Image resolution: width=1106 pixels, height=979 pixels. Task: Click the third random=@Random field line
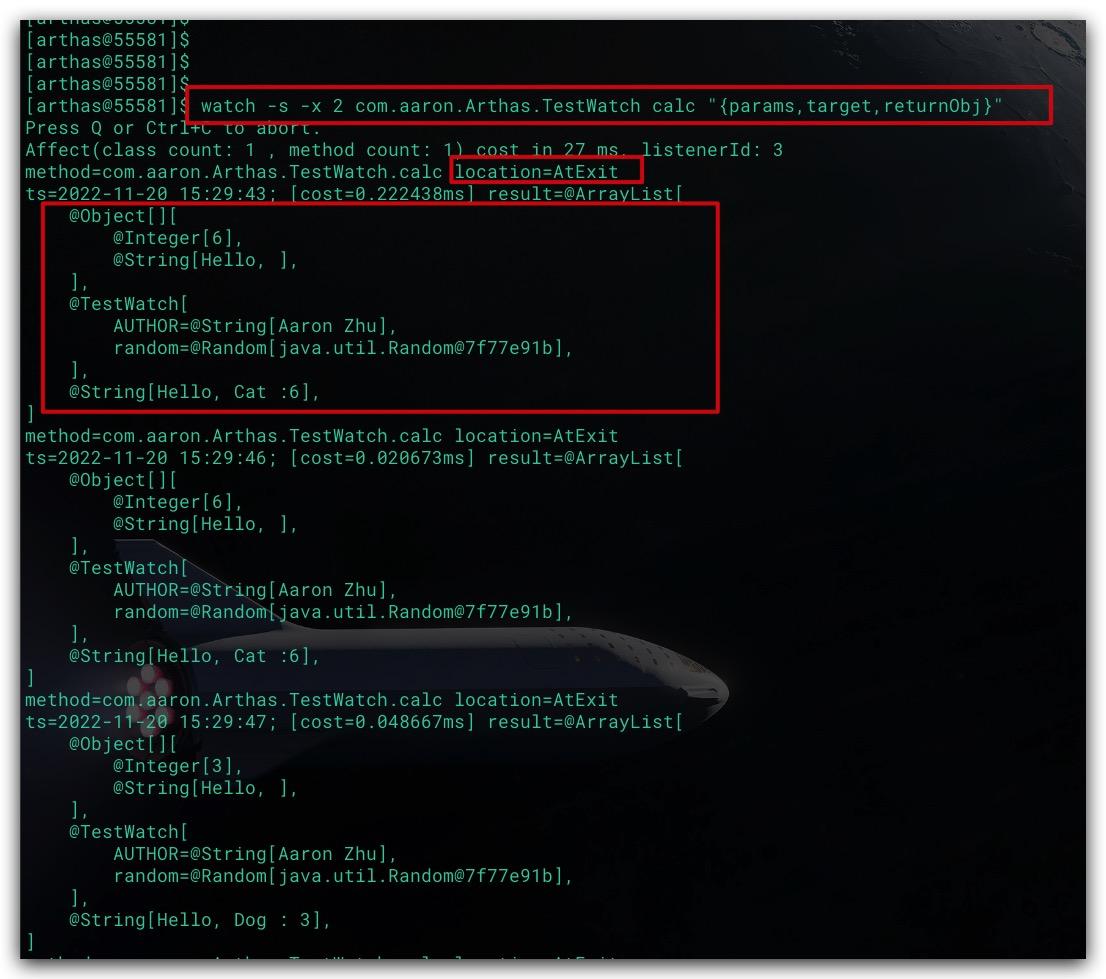pos(343,876)
